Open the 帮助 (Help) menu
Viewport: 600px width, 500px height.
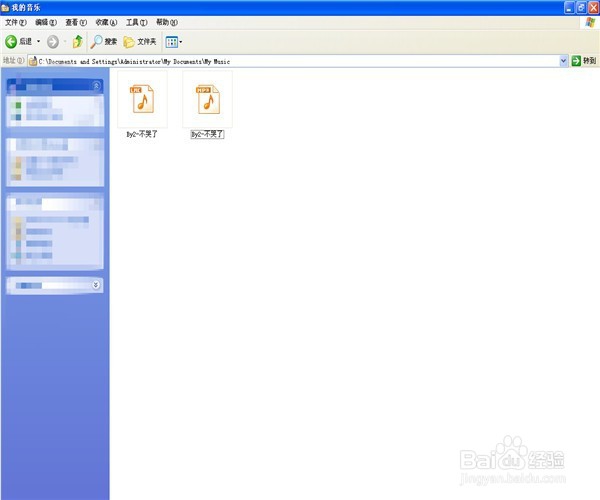coord(167,23)
